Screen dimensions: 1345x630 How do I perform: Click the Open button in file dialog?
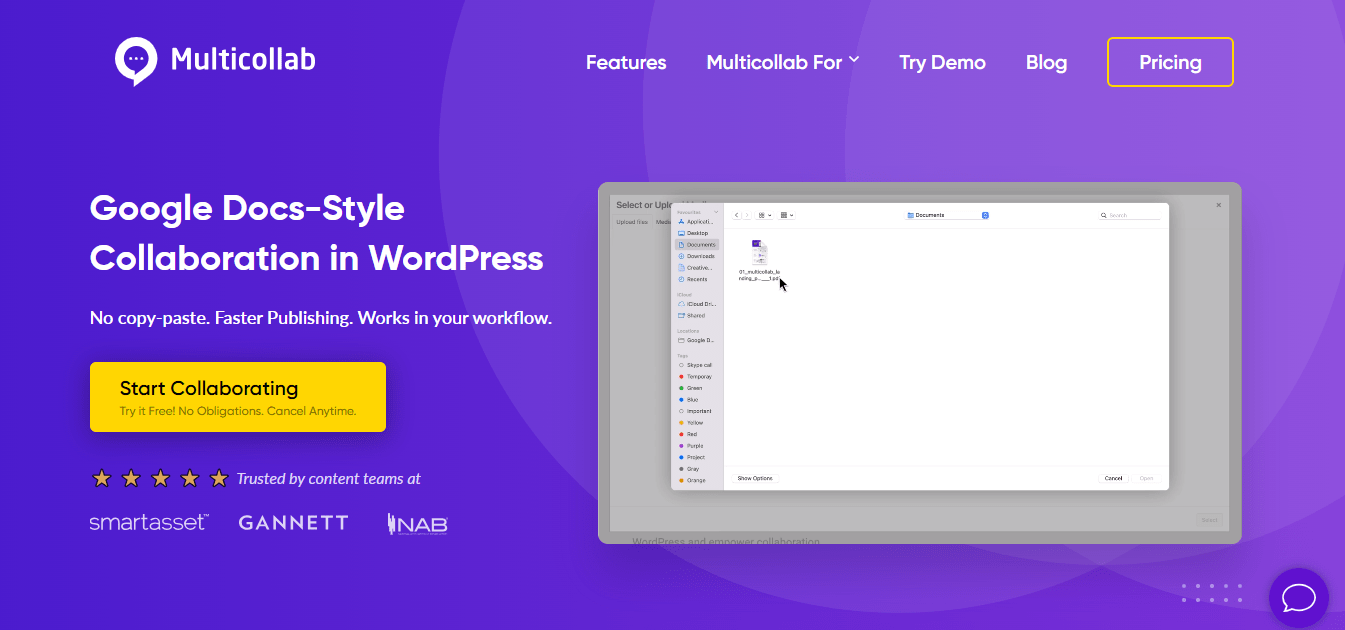(x=1146, y=478)
